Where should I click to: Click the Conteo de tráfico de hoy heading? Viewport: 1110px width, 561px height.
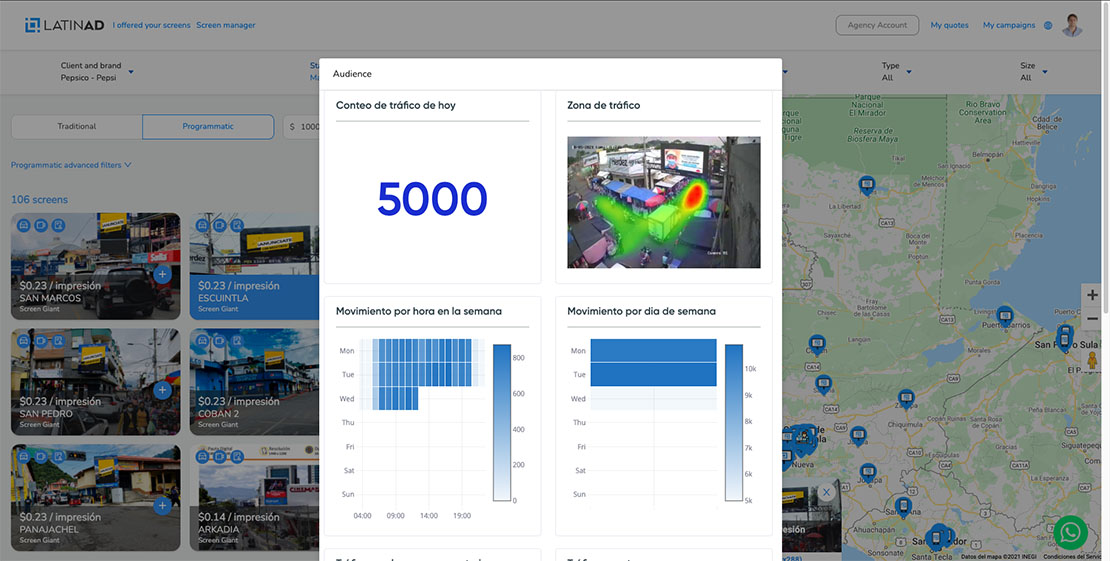pyautogui.click(x=396, y=106)
